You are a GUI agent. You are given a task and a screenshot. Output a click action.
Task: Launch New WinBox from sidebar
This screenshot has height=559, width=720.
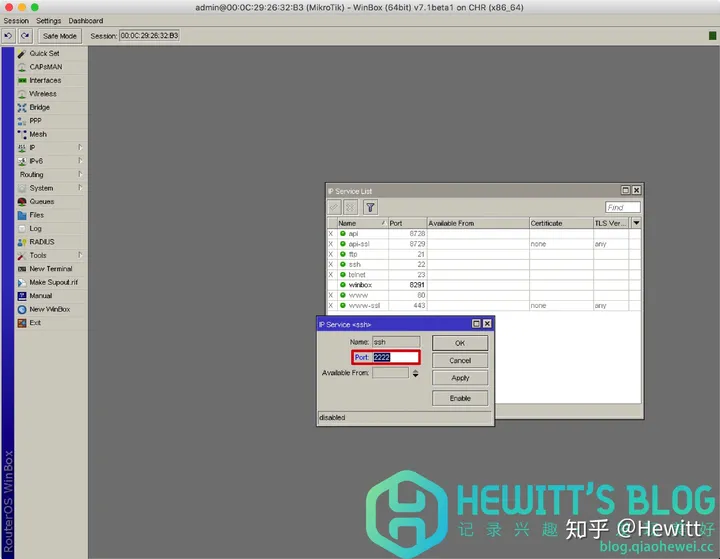[x=50, y=309]
